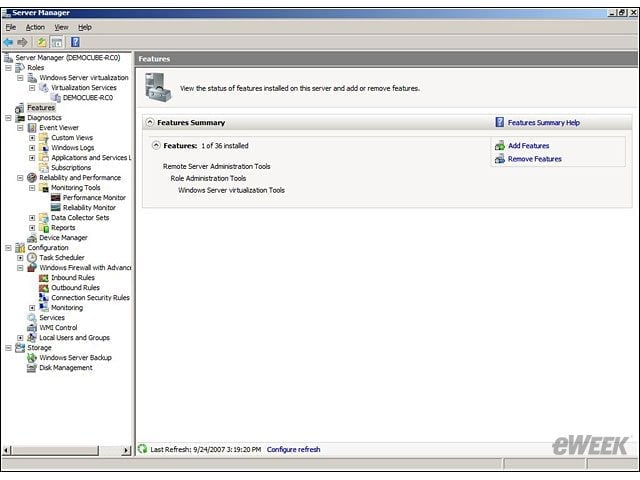Collapse the Diagnostics tree node
This screenshot has width=640, height=480.
[8, 118]
